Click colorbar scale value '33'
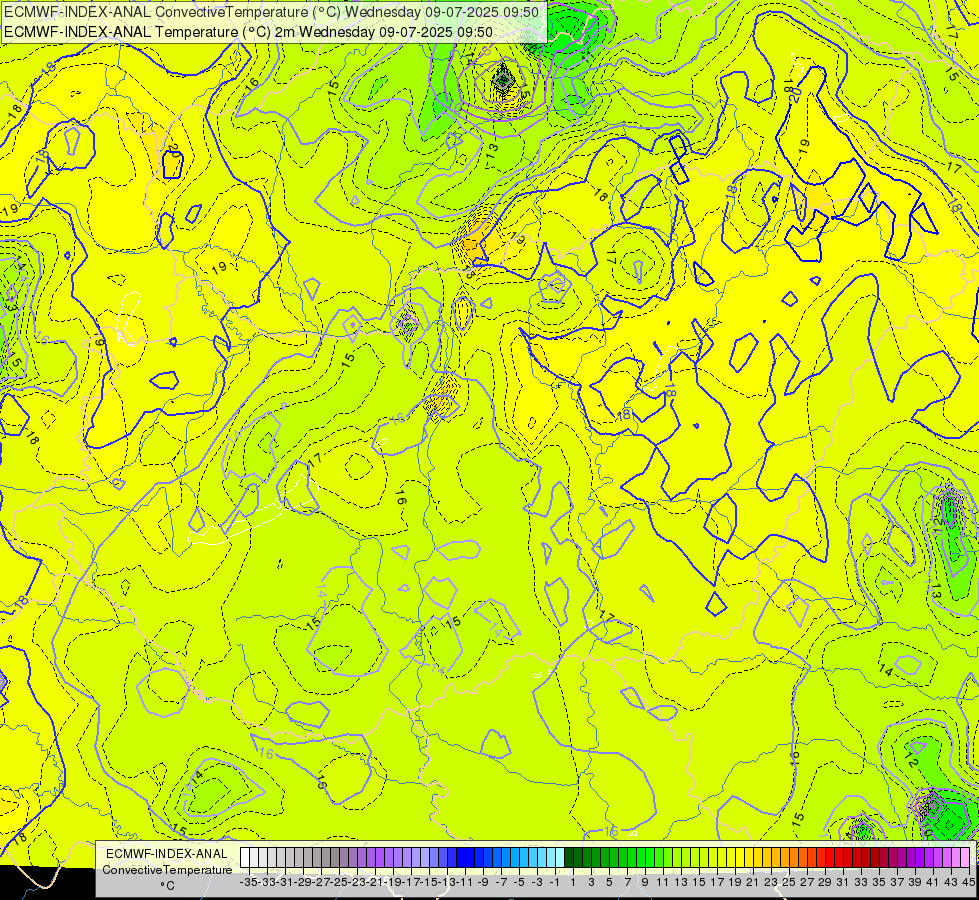The image size is (979, 900). [861, 882]
